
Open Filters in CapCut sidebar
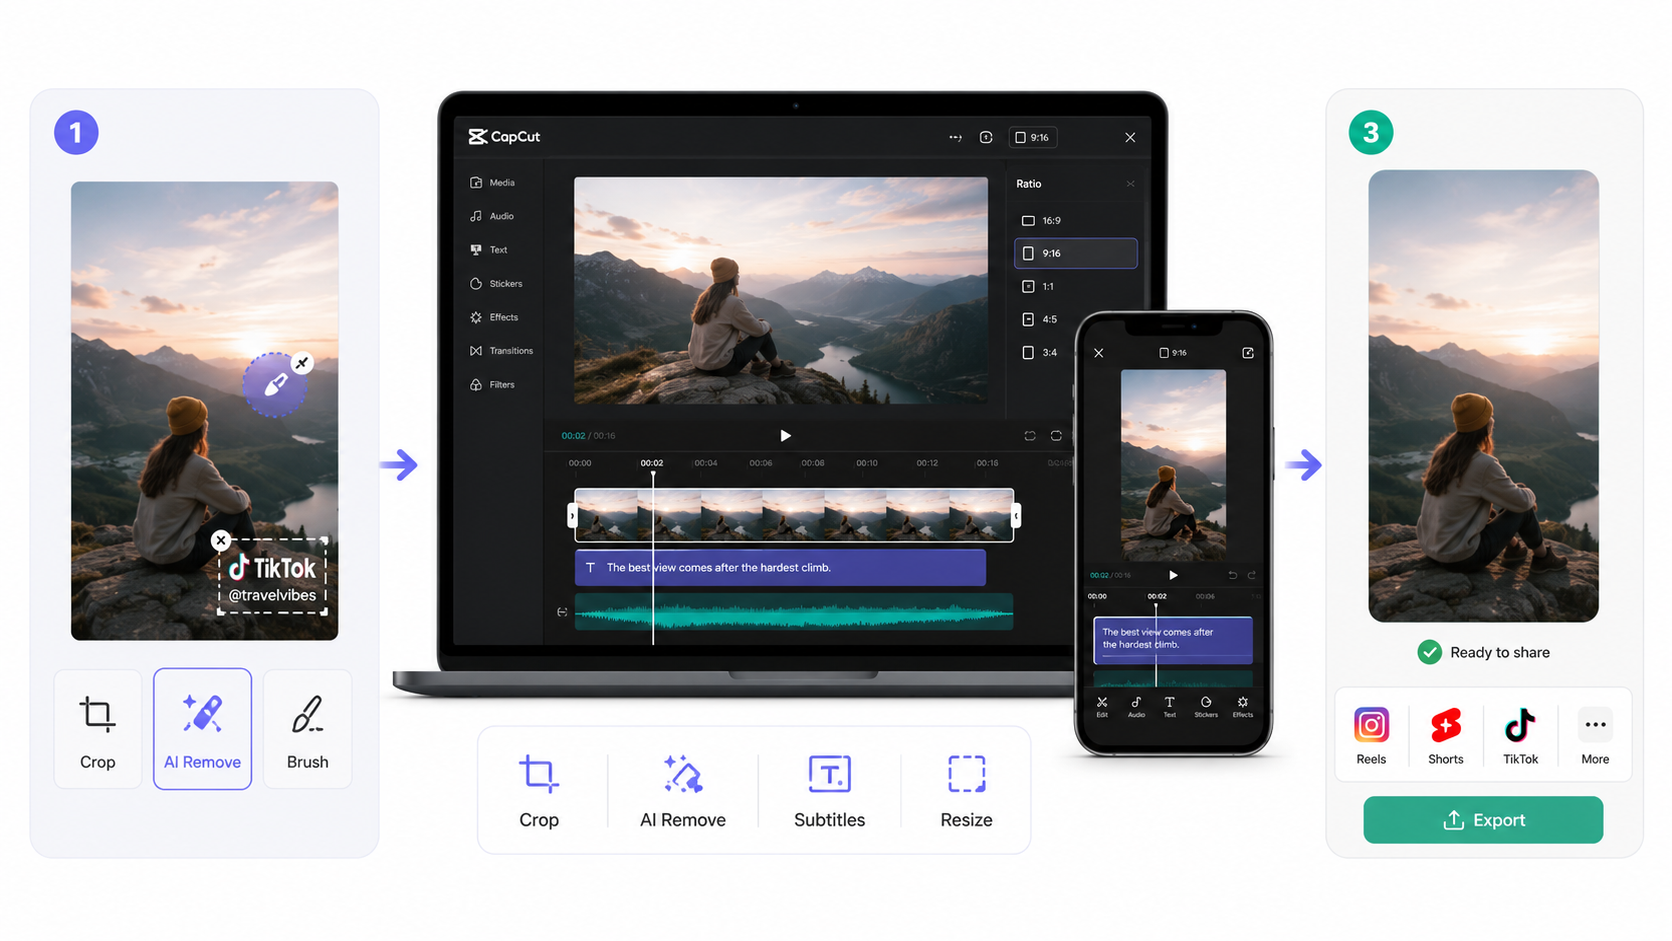tap(492, 385)
